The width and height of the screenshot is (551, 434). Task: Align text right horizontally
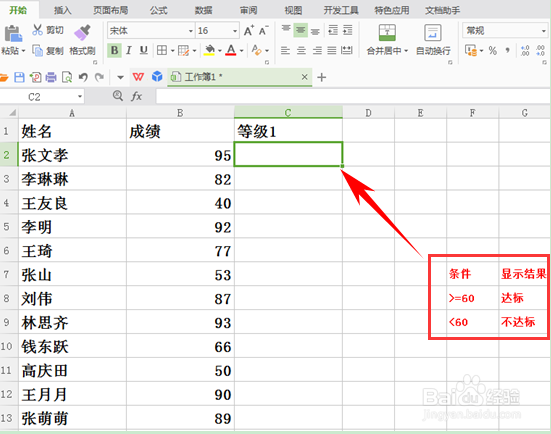click(317, 51)
